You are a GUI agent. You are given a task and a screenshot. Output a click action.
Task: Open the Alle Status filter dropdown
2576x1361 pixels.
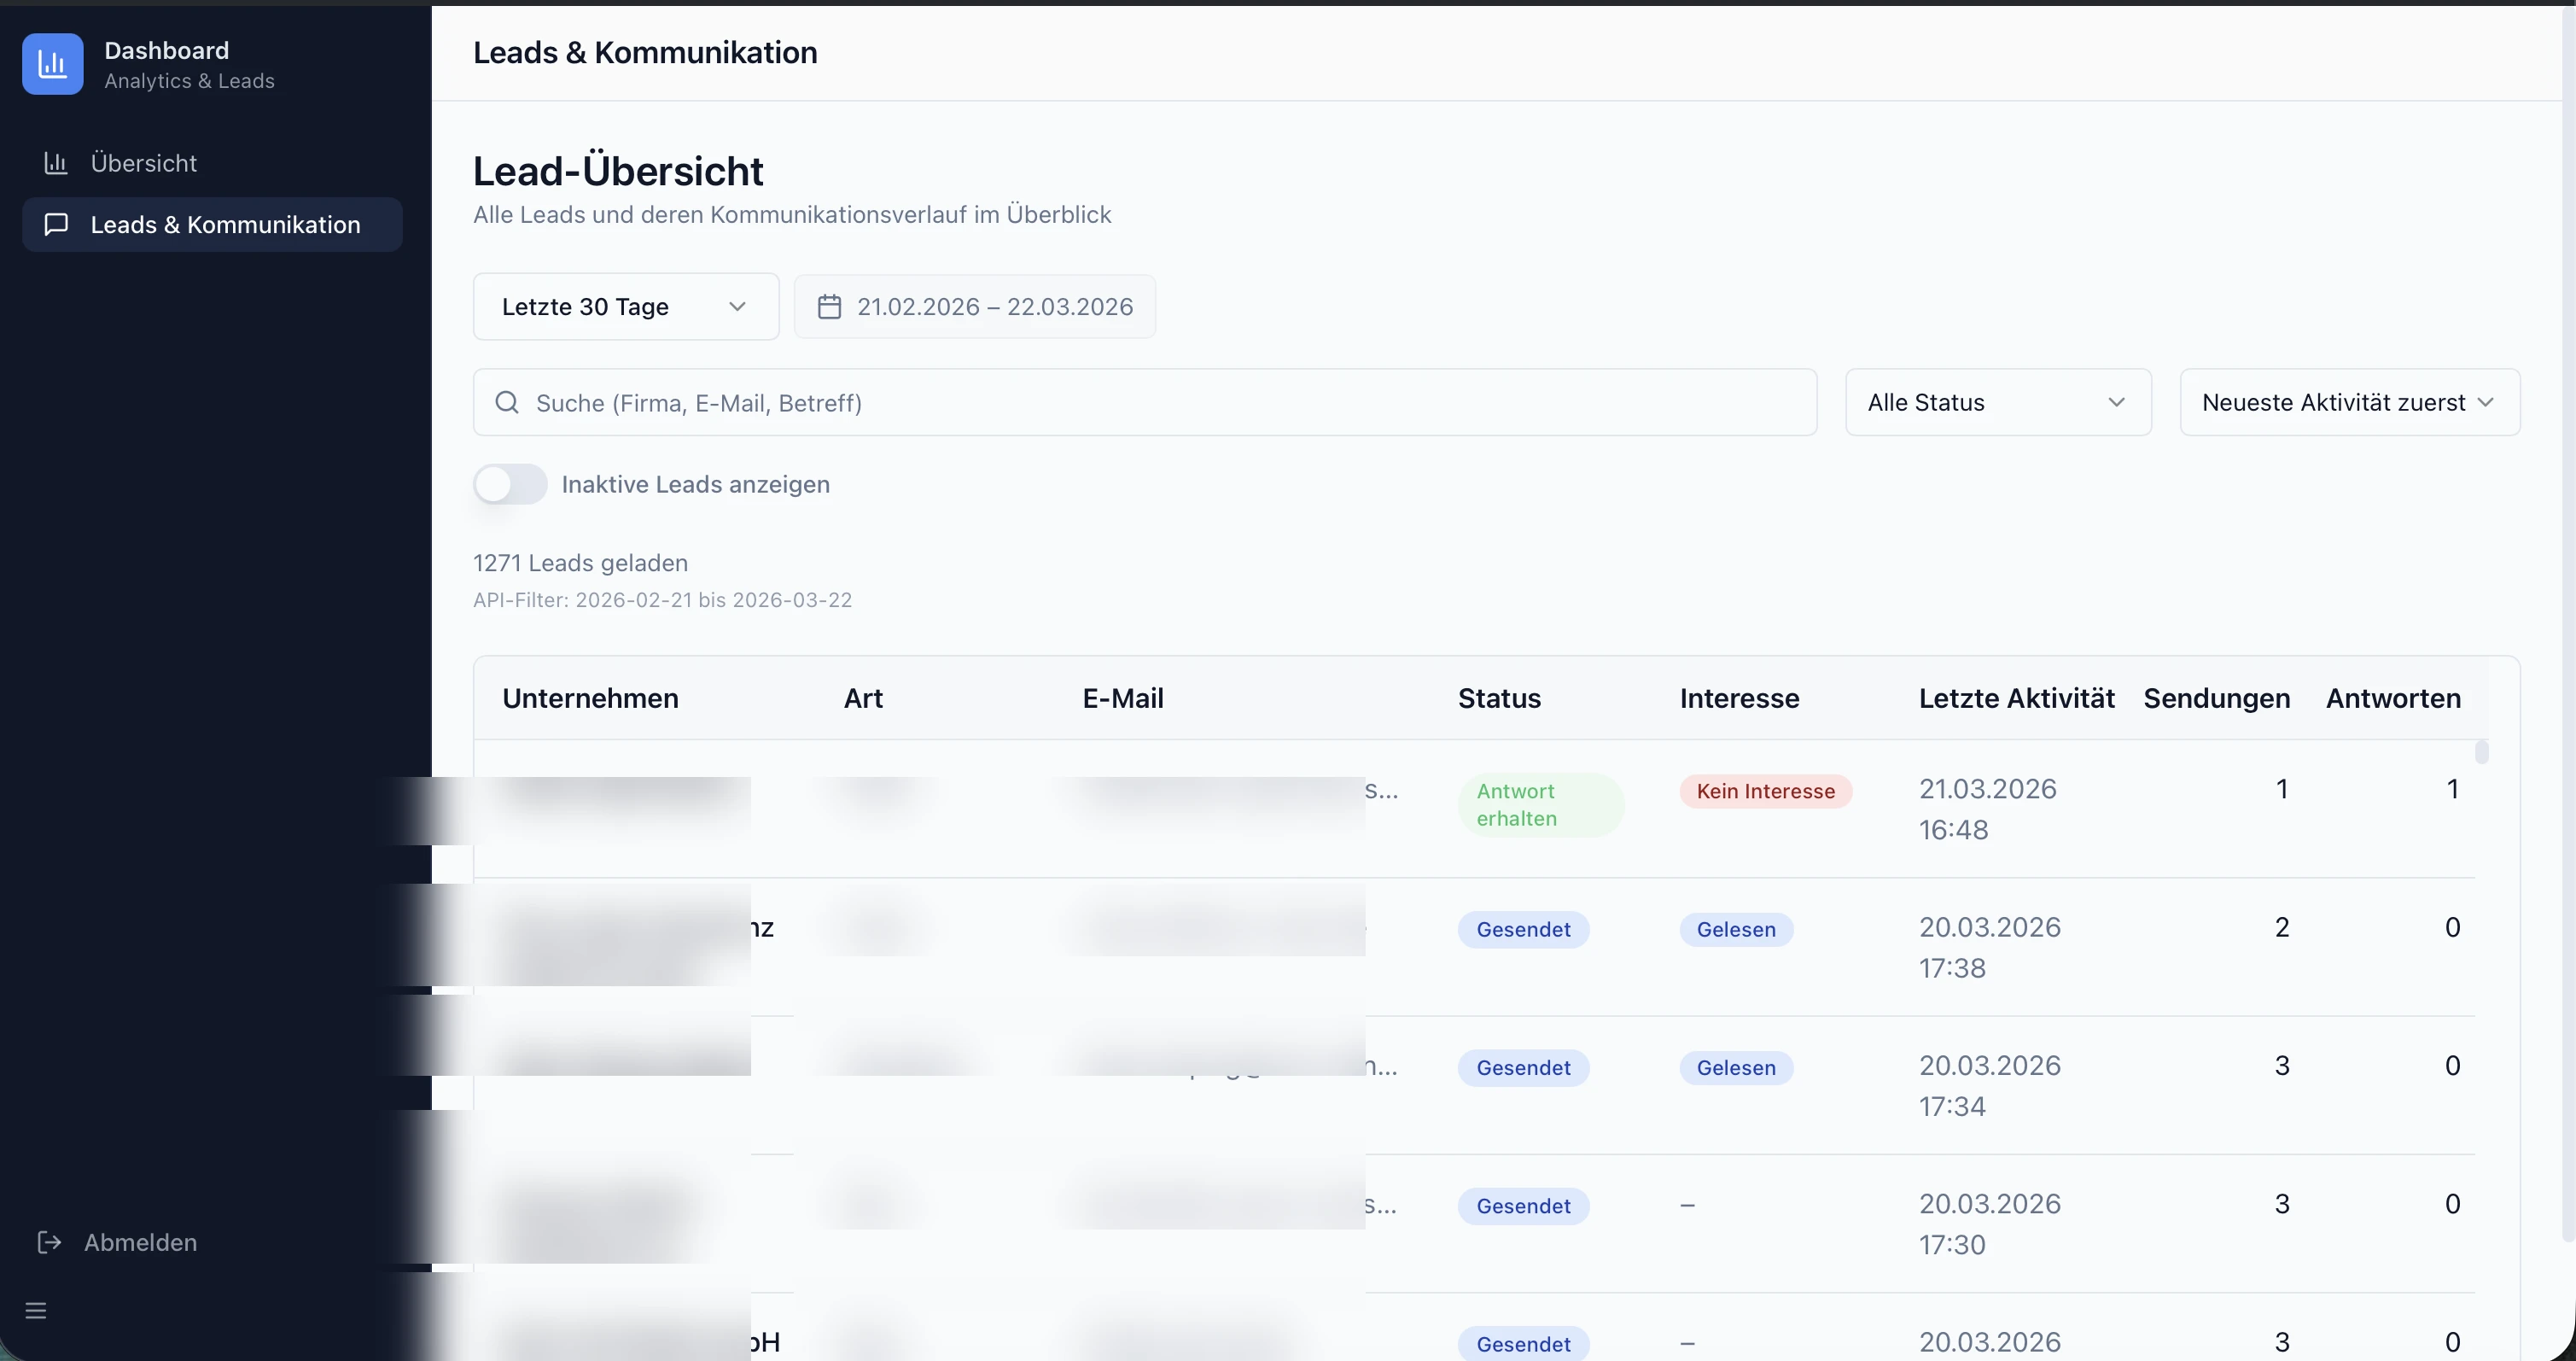(1998, 403)
